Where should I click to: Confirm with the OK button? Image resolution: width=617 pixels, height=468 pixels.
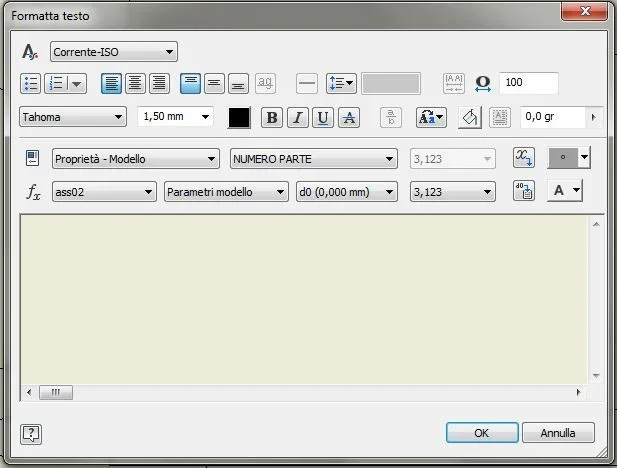pos(482,433)
